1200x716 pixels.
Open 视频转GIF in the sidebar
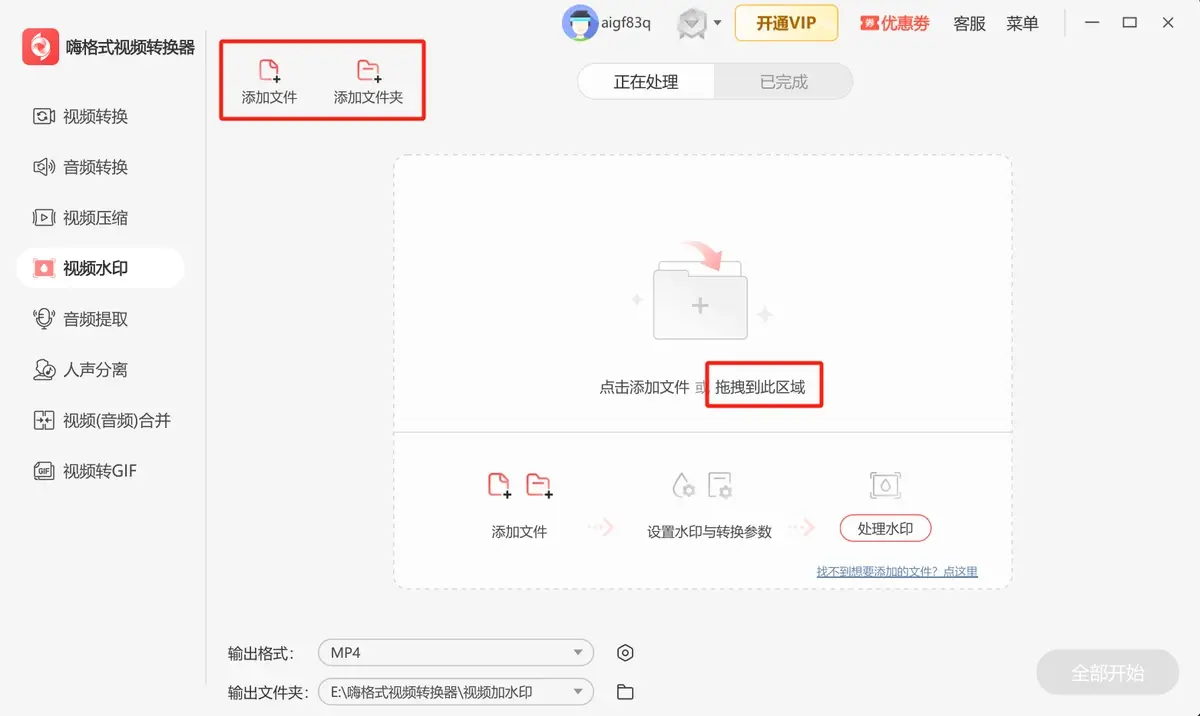point(85,471)
